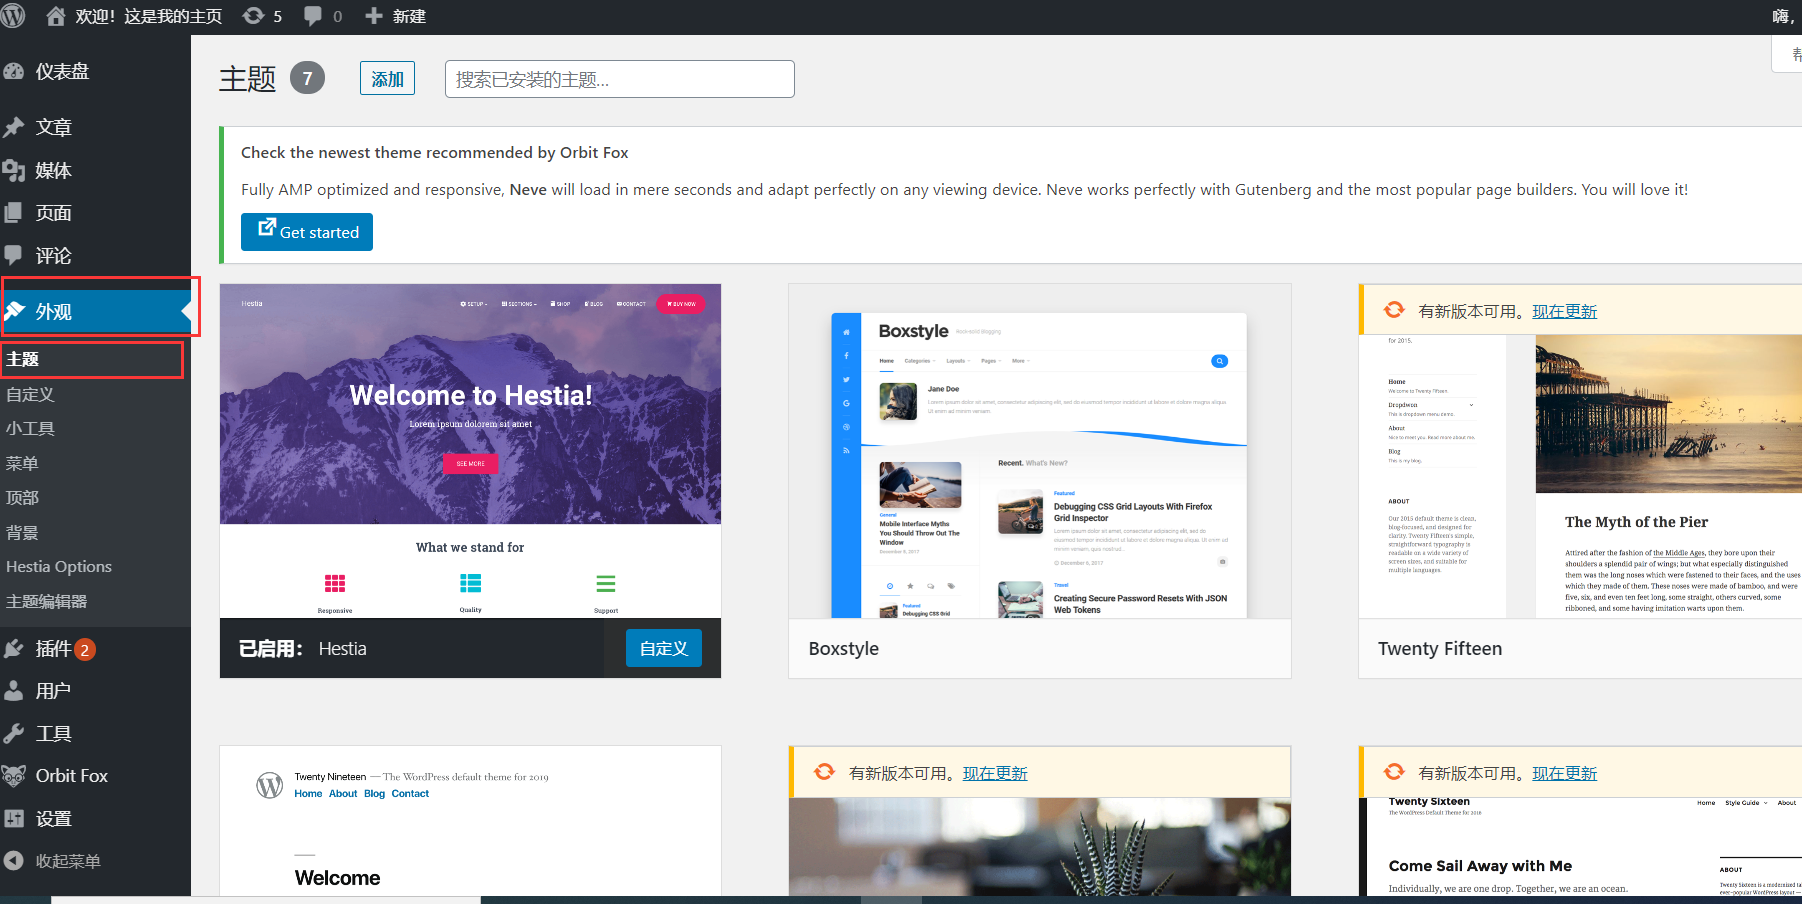1802x904 pixels.
Task: Click the 评论 comment icon in sidebar
Action: (x=13, y=255)
